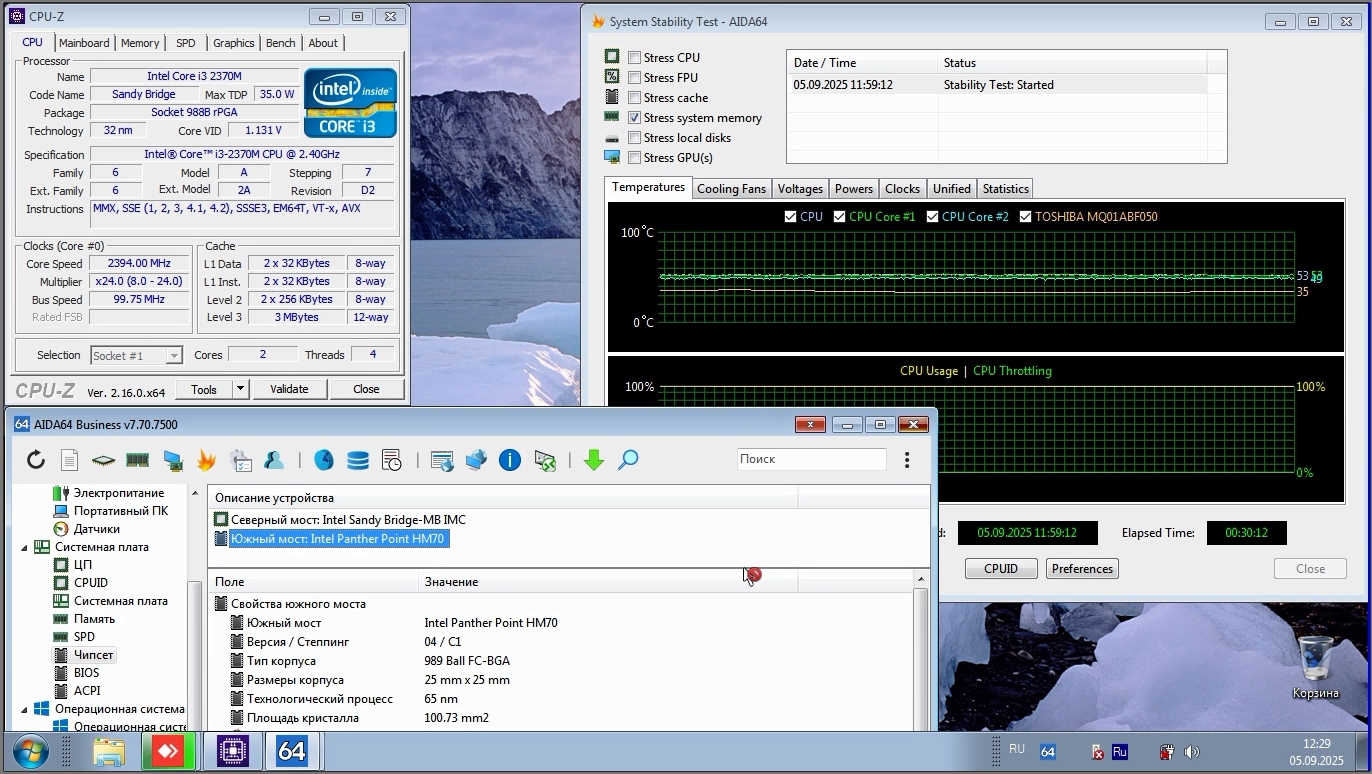Collapse the Системная плата tree node
This screenshot has width=1372, height=774.
tap(25, 548)
